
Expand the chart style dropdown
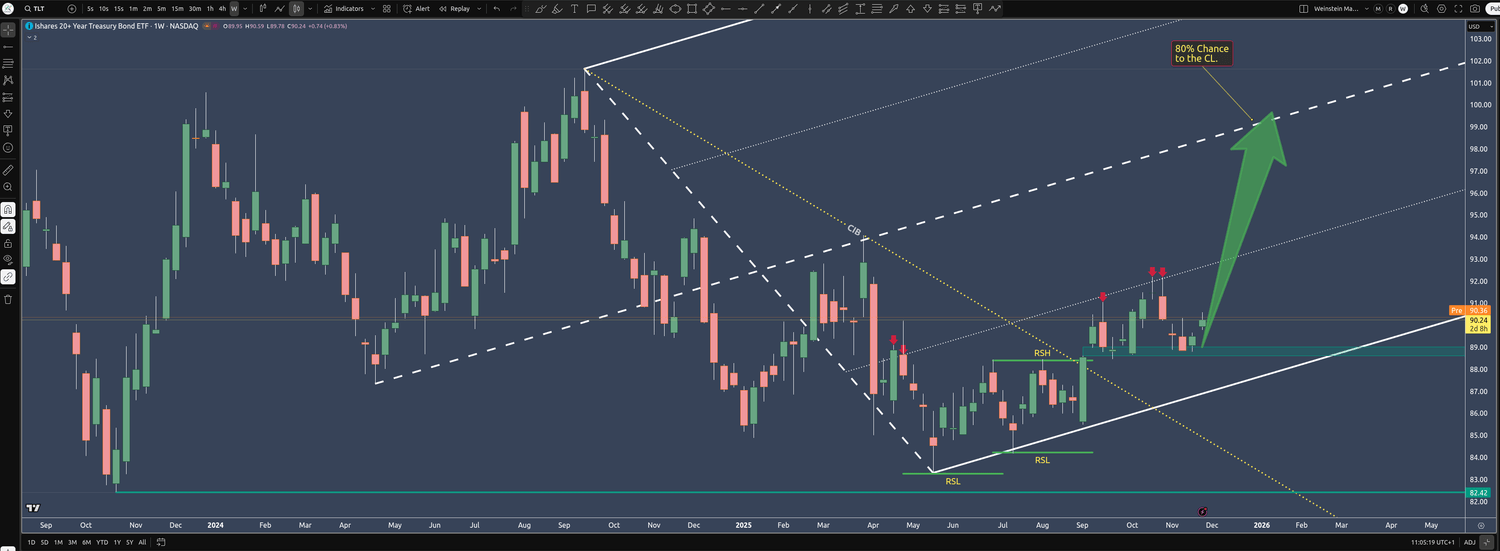[x=310, y=8]
